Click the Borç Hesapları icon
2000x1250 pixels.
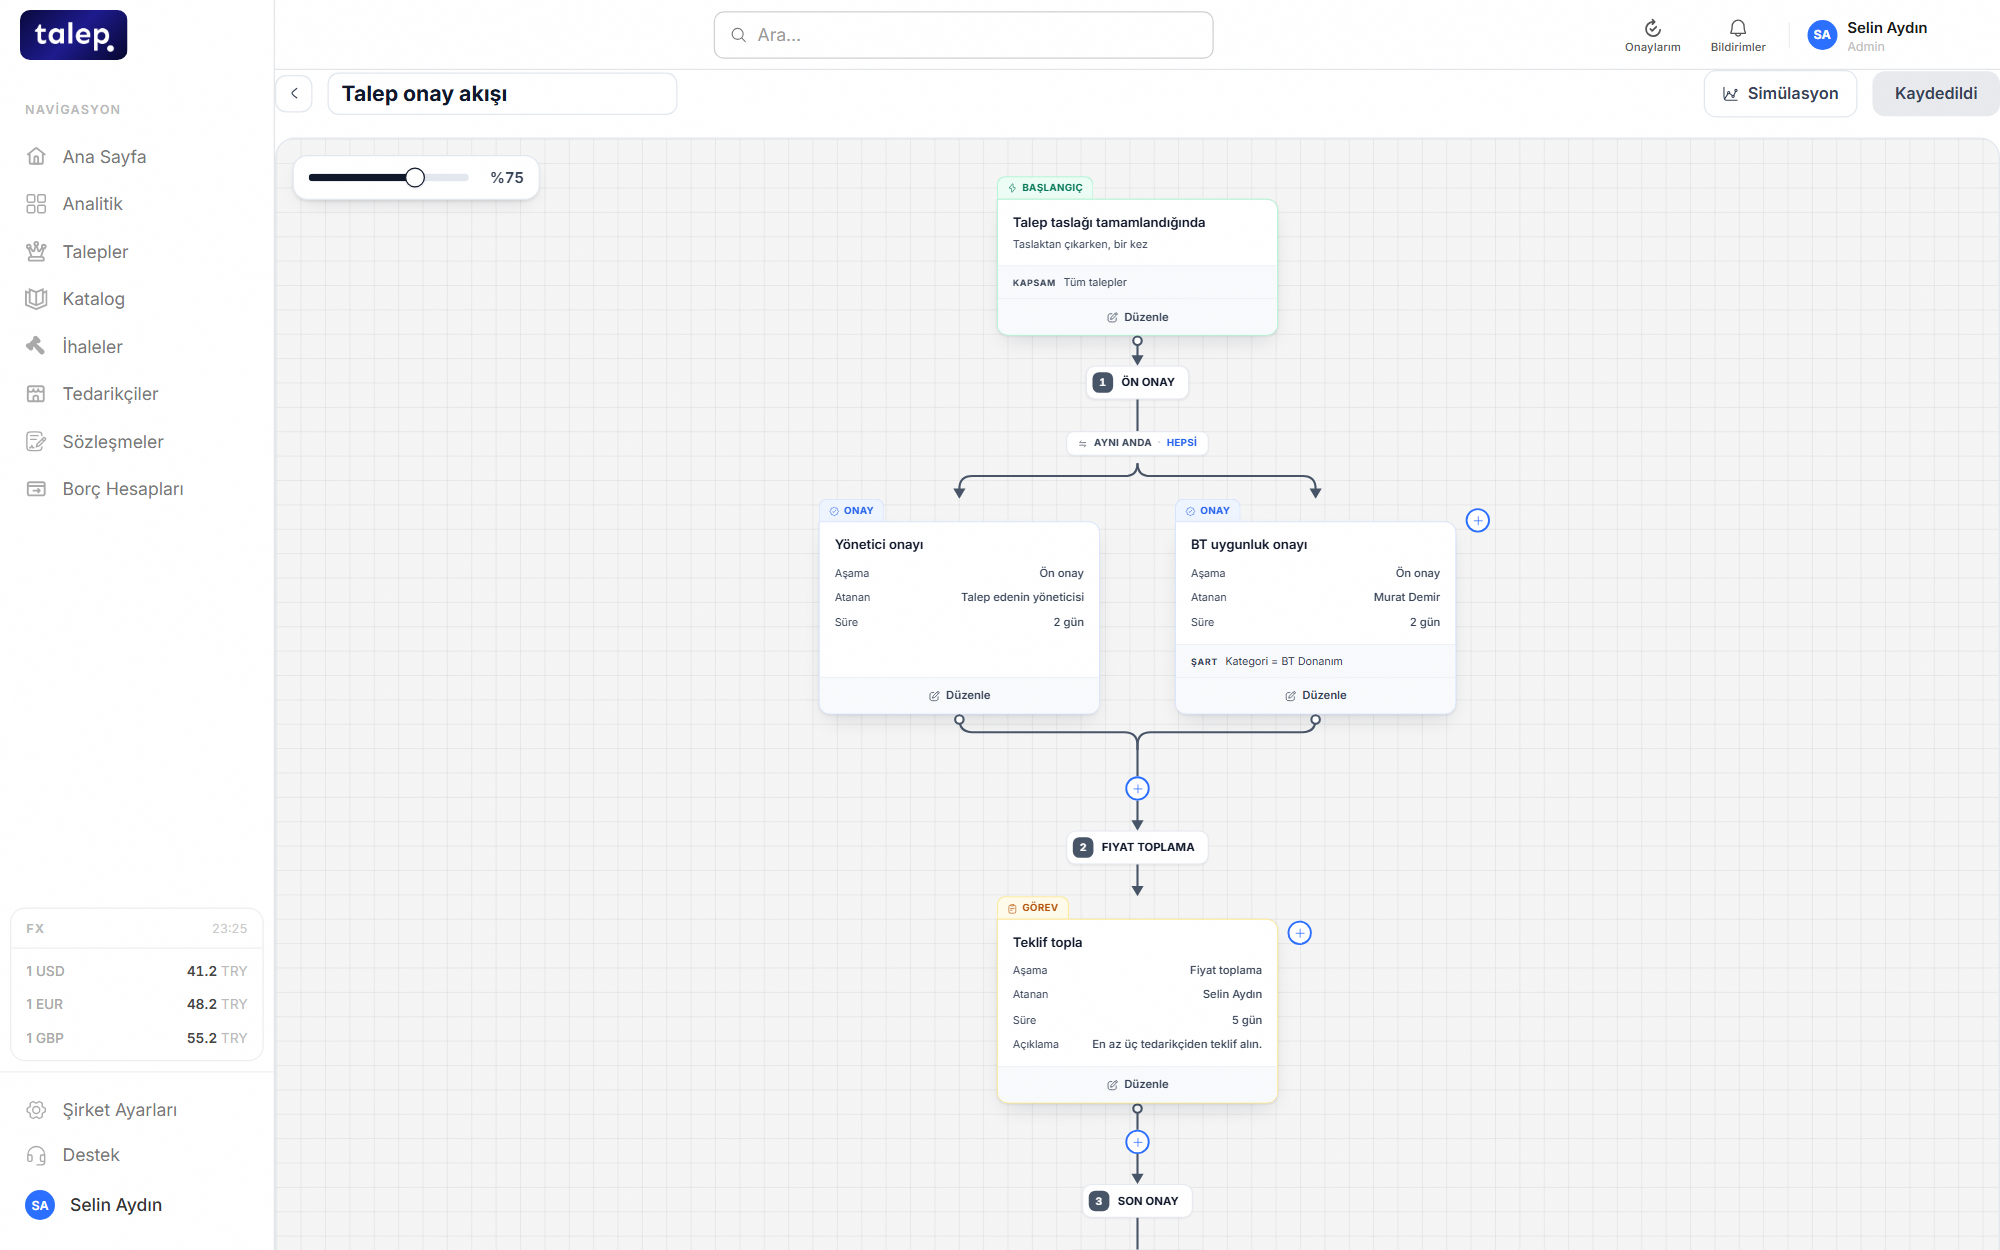pyautogui.click(x=36, y=489)
